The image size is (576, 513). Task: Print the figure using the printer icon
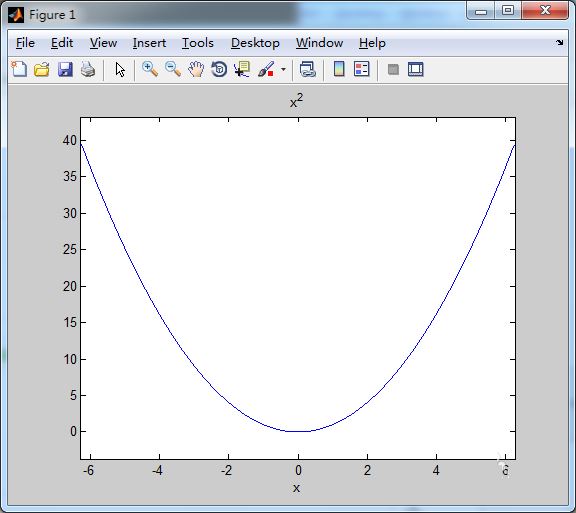click(x=88, y=69)
